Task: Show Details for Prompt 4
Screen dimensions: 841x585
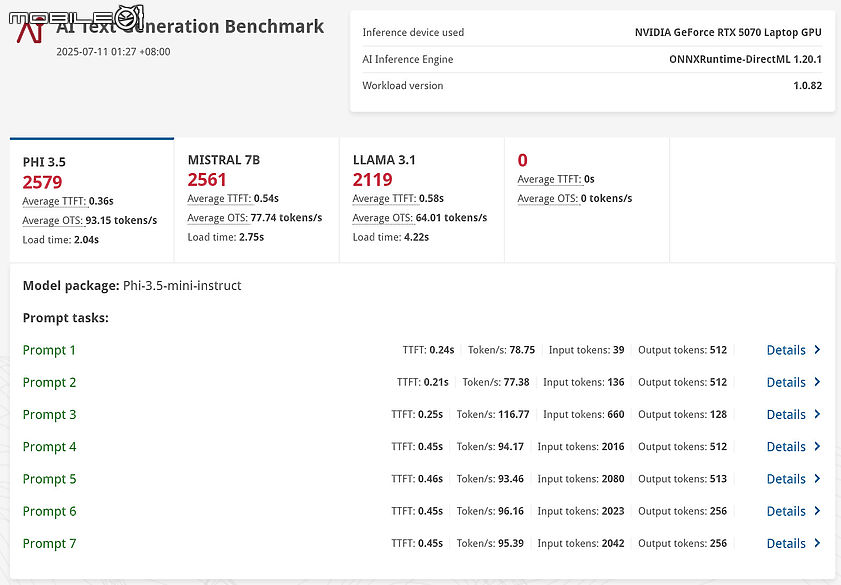Action: (793, 447)
